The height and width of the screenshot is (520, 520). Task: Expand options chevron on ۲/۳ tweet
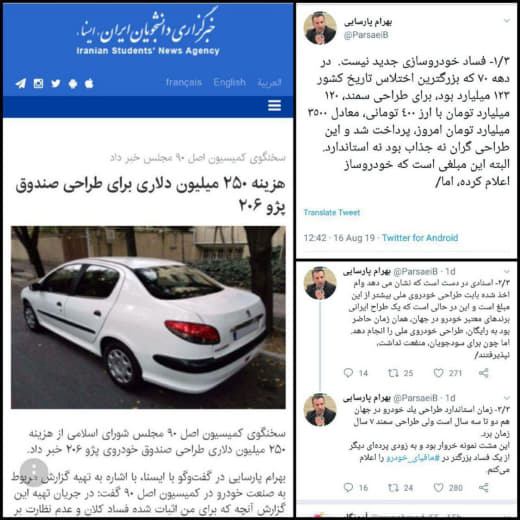tap(507, 271)
